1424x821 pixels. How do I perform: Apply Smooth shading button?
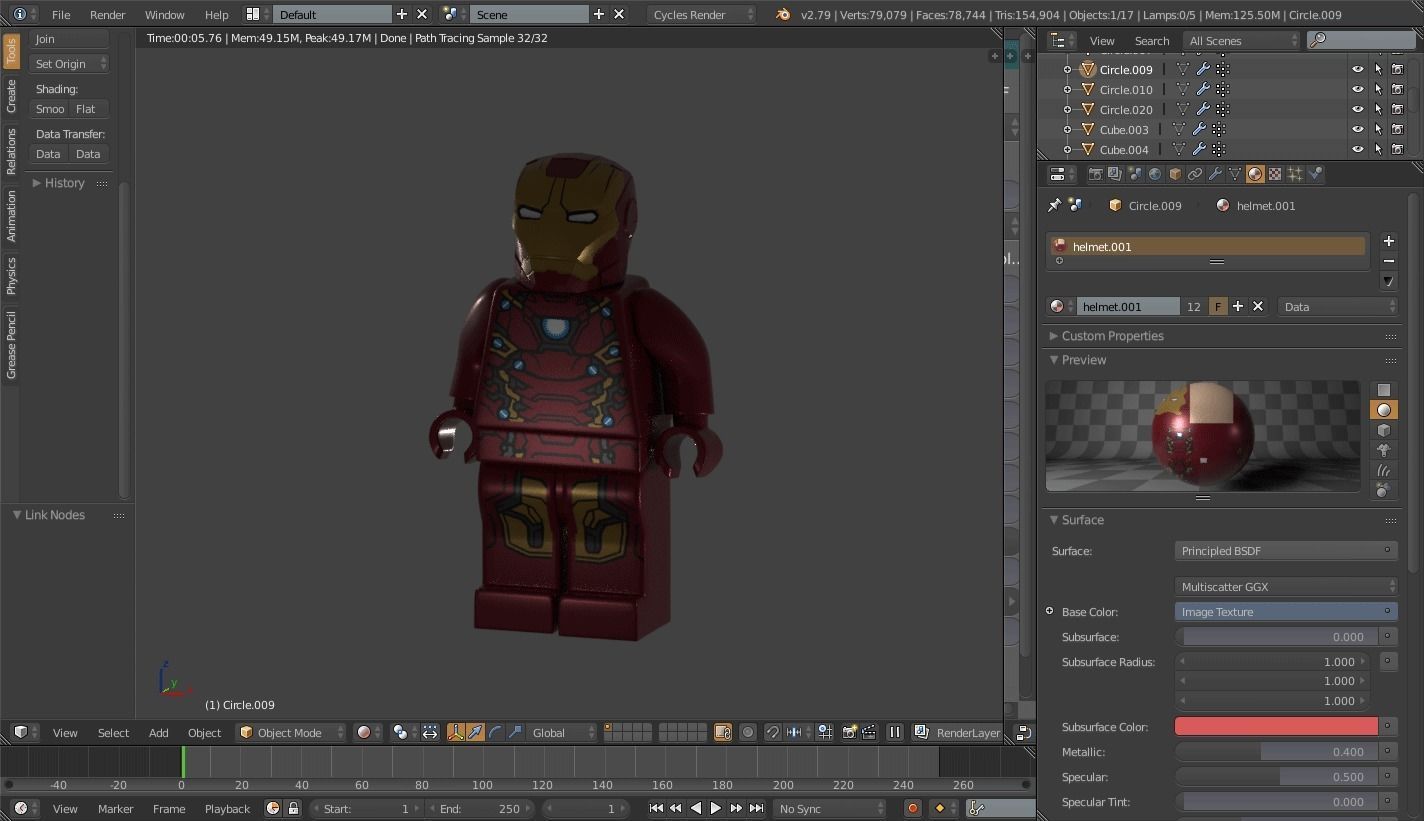[x=49, y=109]
